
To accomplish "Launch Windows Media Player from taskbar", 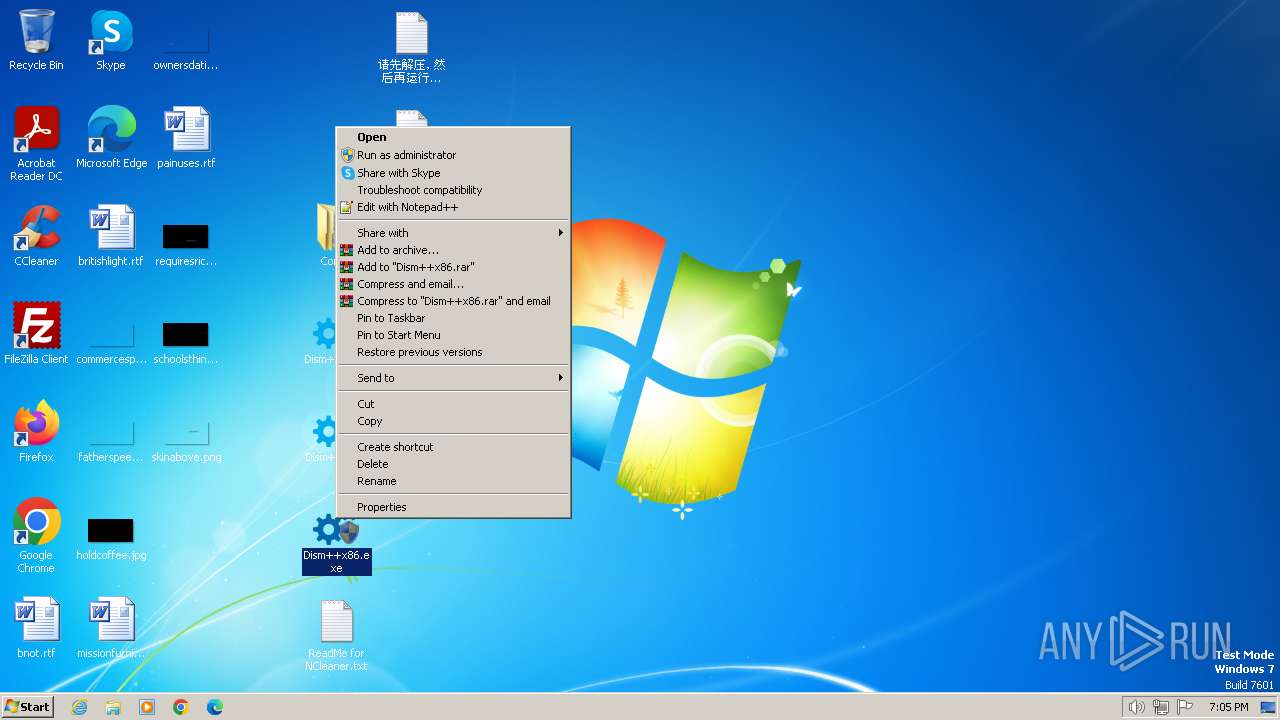I will point(147,707).
